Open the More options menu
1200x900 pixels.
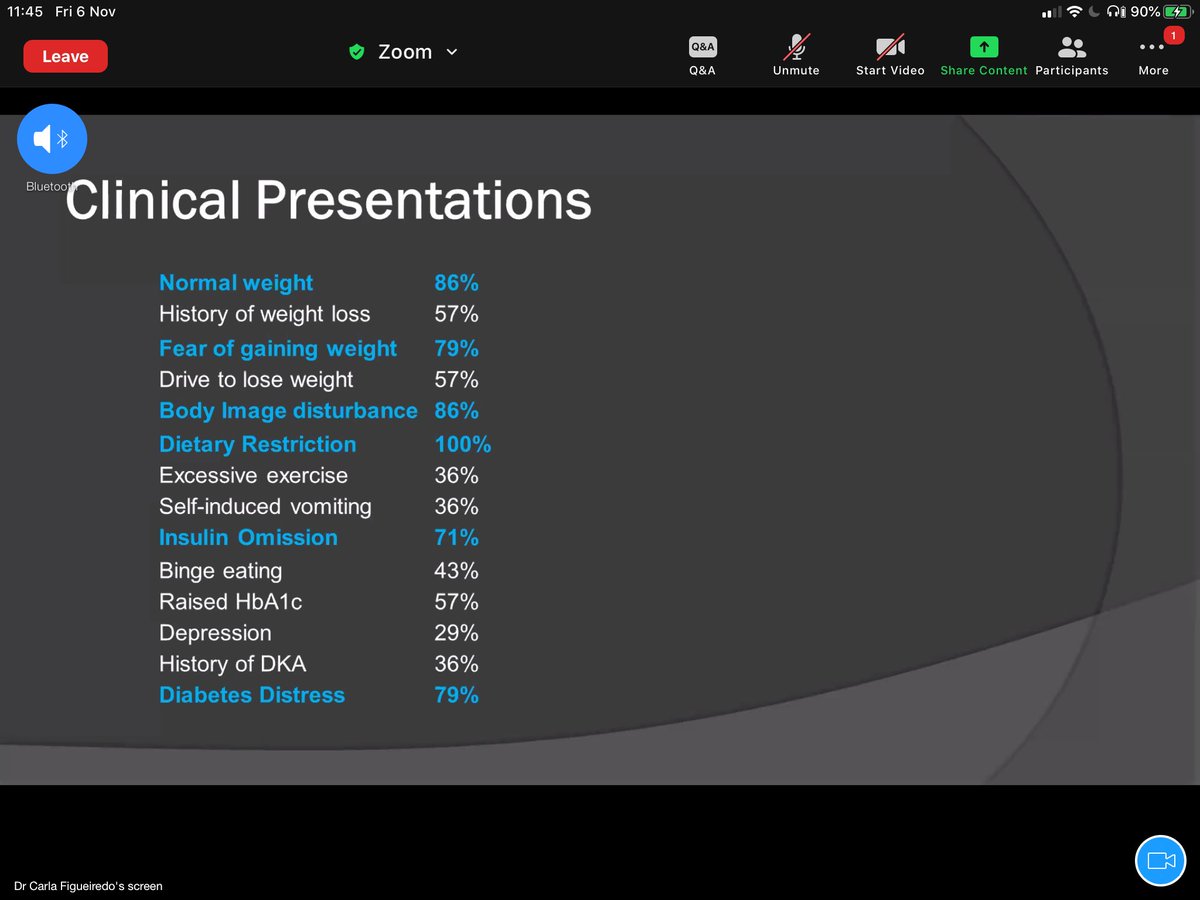[x=1153, y=56]
